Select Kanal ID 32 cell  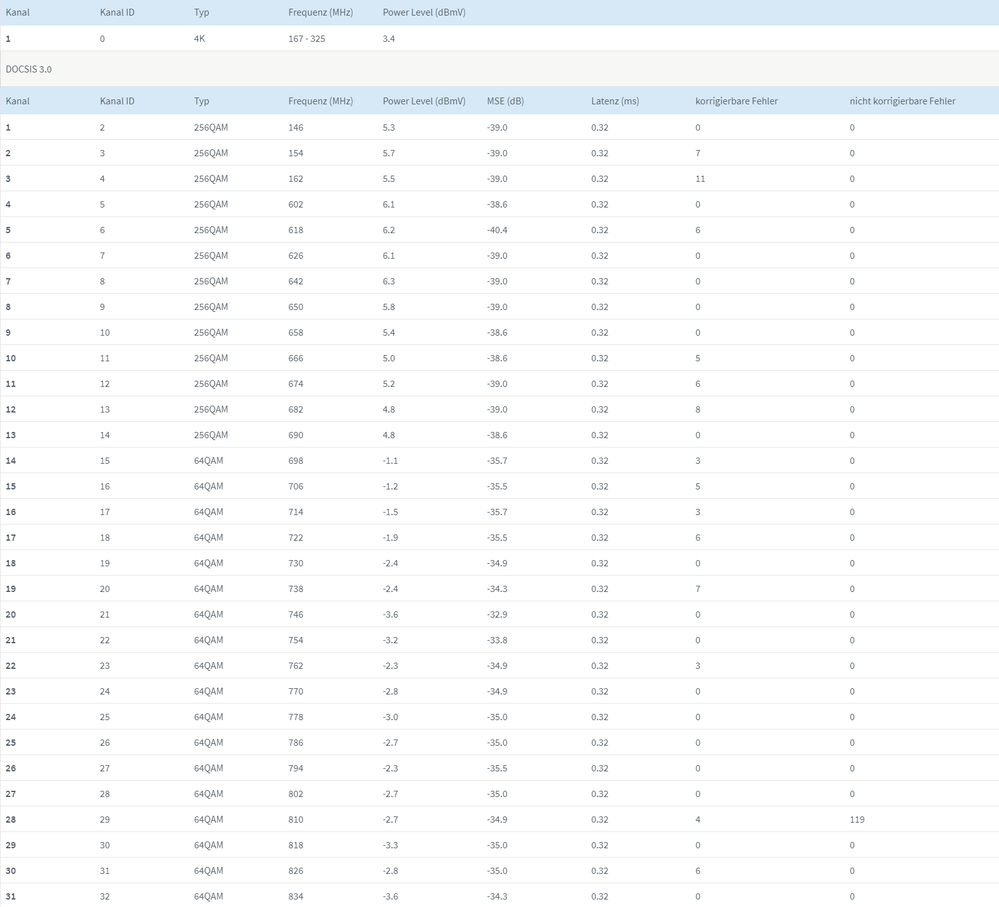click(104, 897)
